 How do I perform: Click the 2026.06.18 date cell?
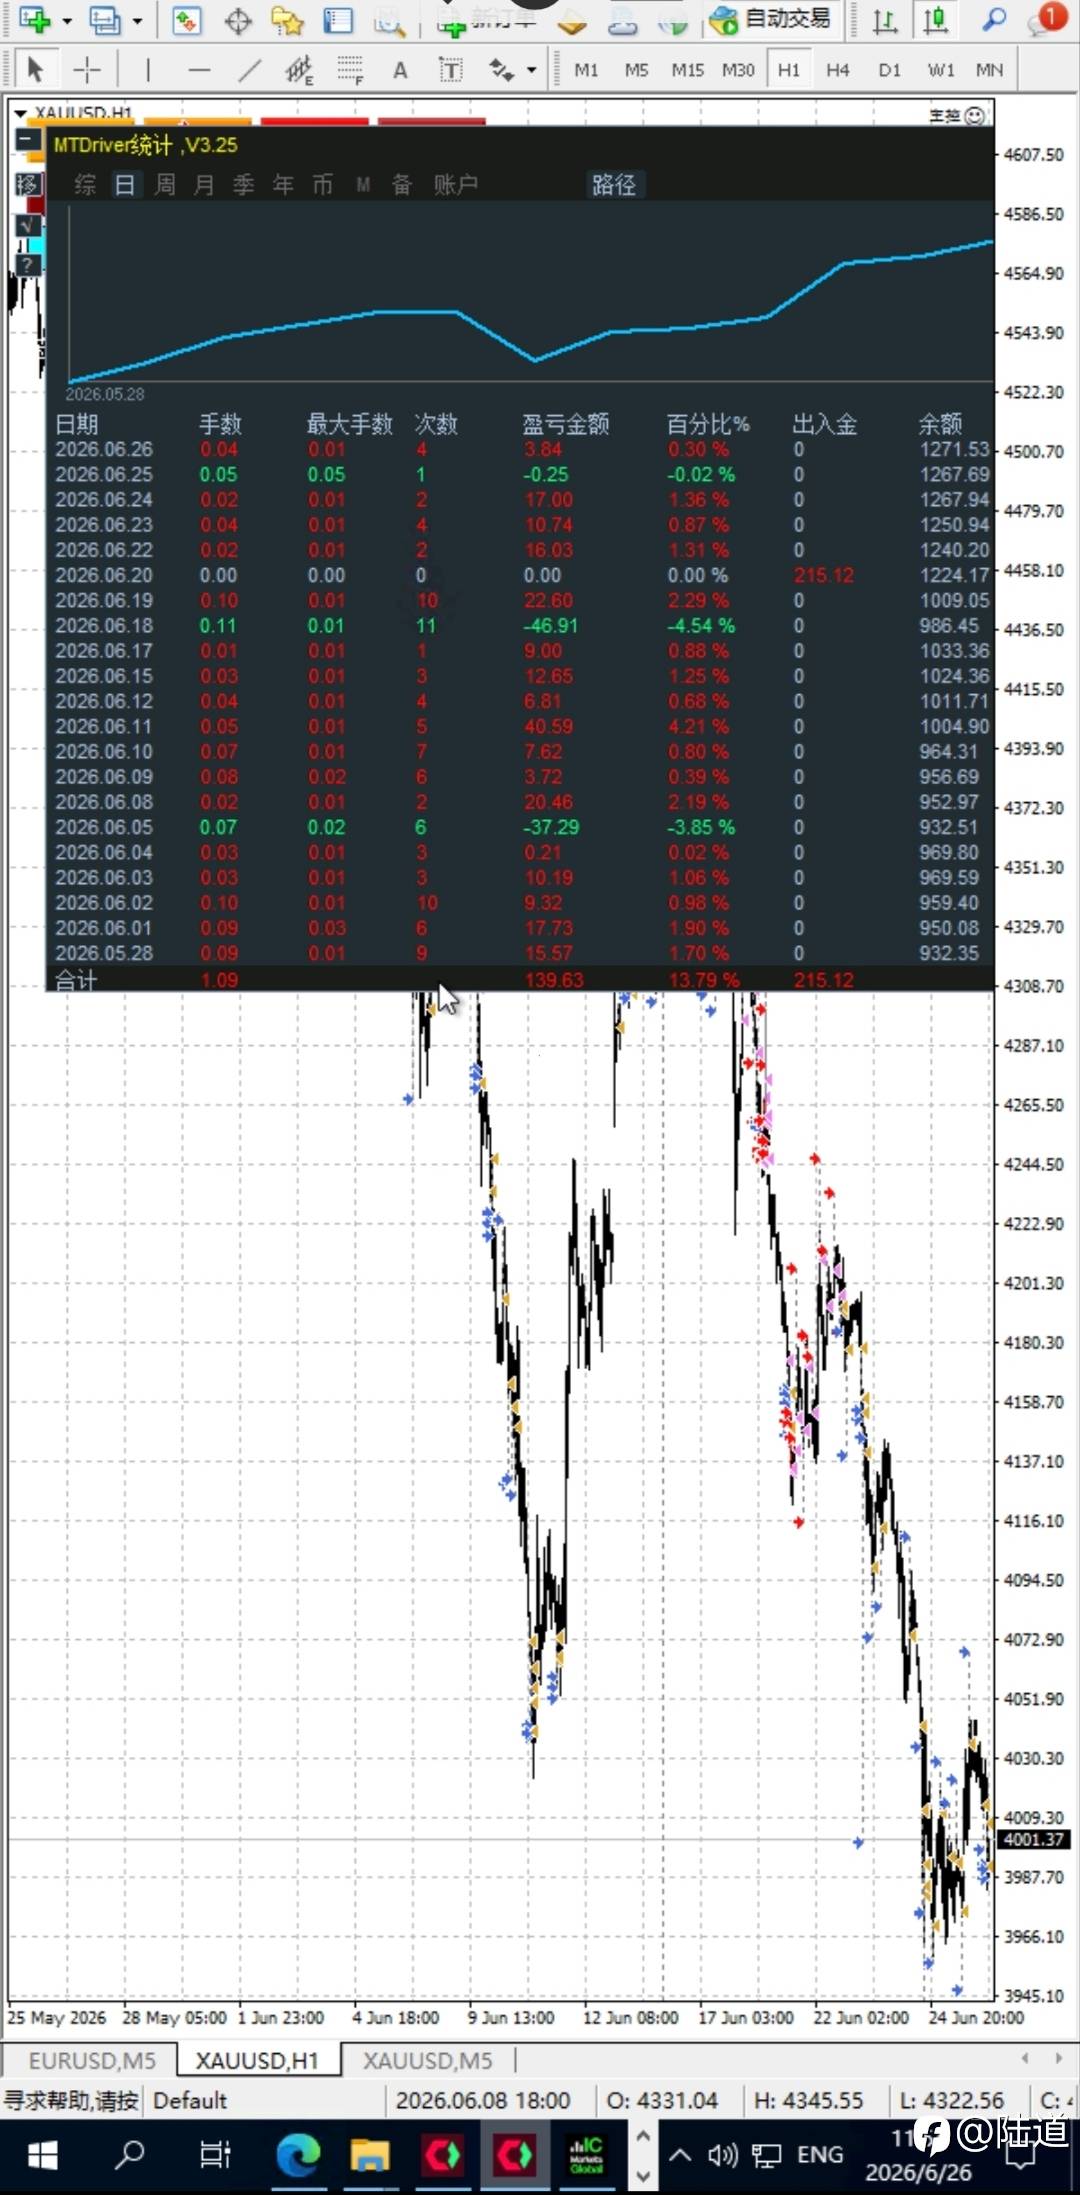click(x=104, y=625)
